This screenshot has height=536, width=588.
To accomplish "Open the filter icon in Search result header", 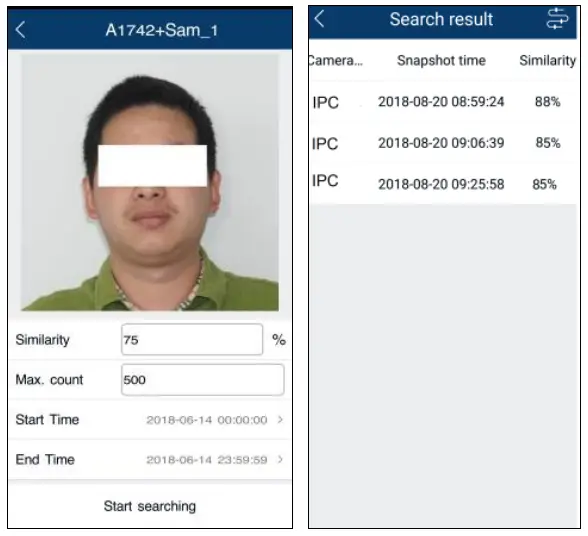I will [x=557, y=18].
